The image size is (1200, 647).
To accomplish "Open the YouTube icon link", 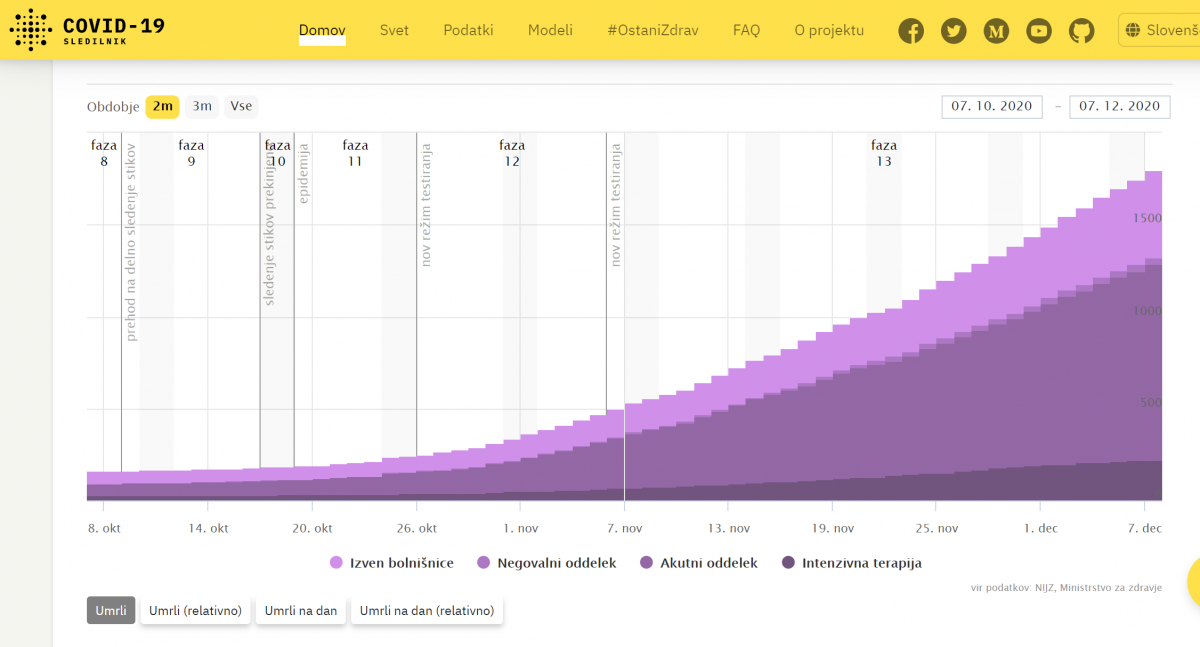I will [x=1039, y=31].
